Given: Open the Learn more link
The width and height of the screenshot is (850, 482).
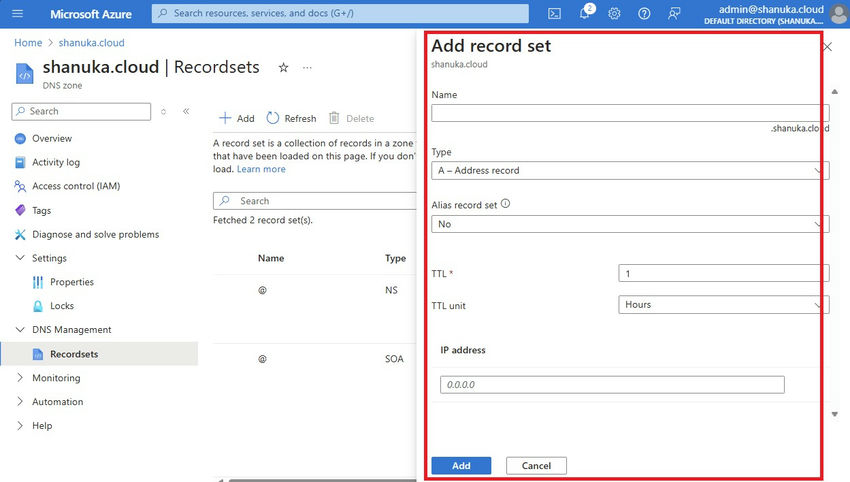Looking at the screenshot, I should [x=261, y=169].
